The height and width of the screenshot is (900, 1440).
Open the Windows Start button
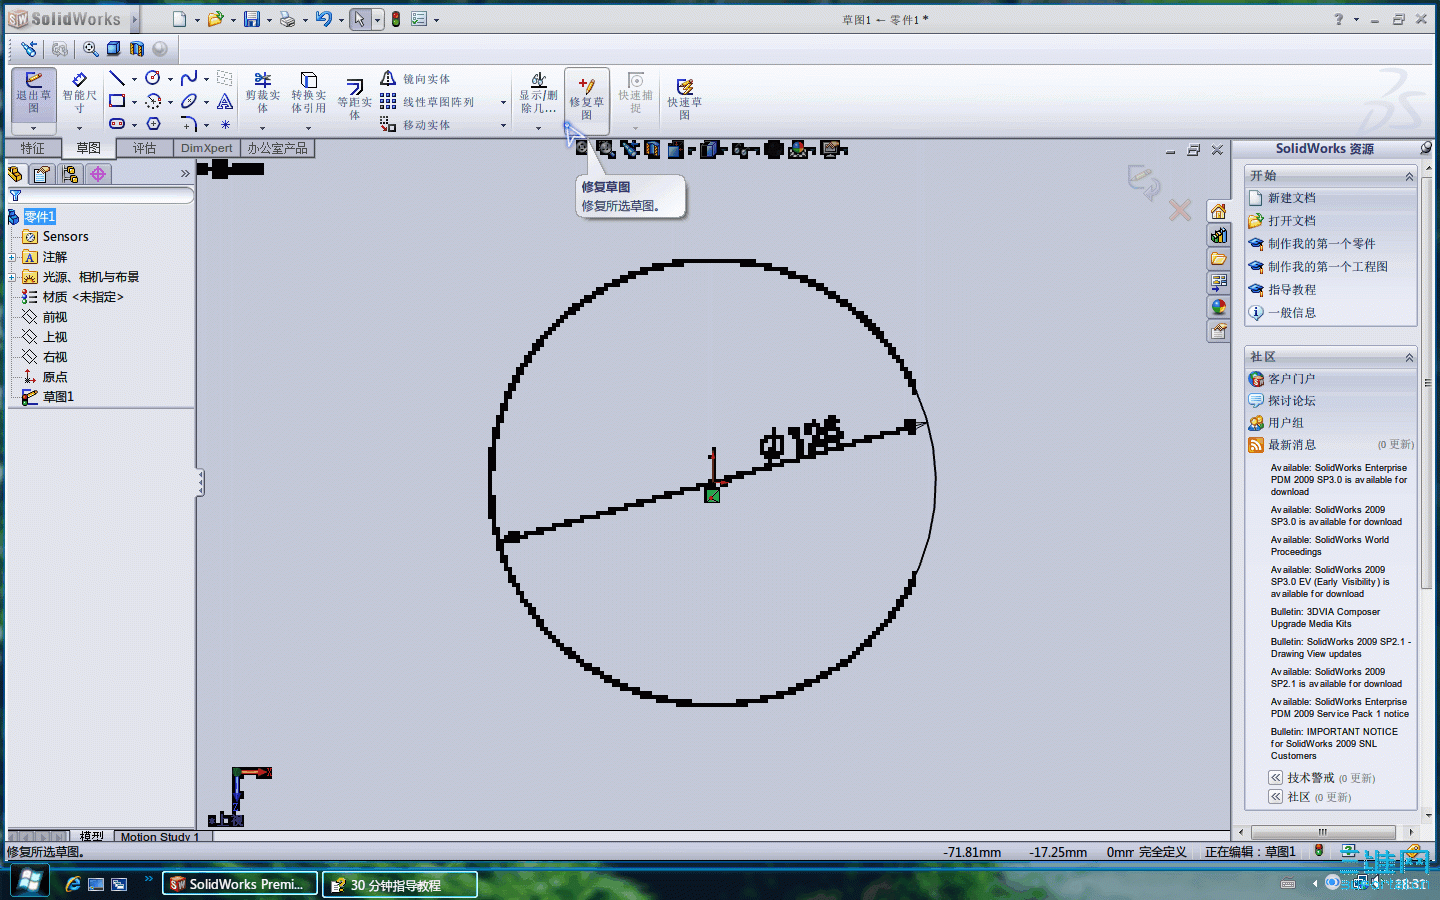point(30,883)
